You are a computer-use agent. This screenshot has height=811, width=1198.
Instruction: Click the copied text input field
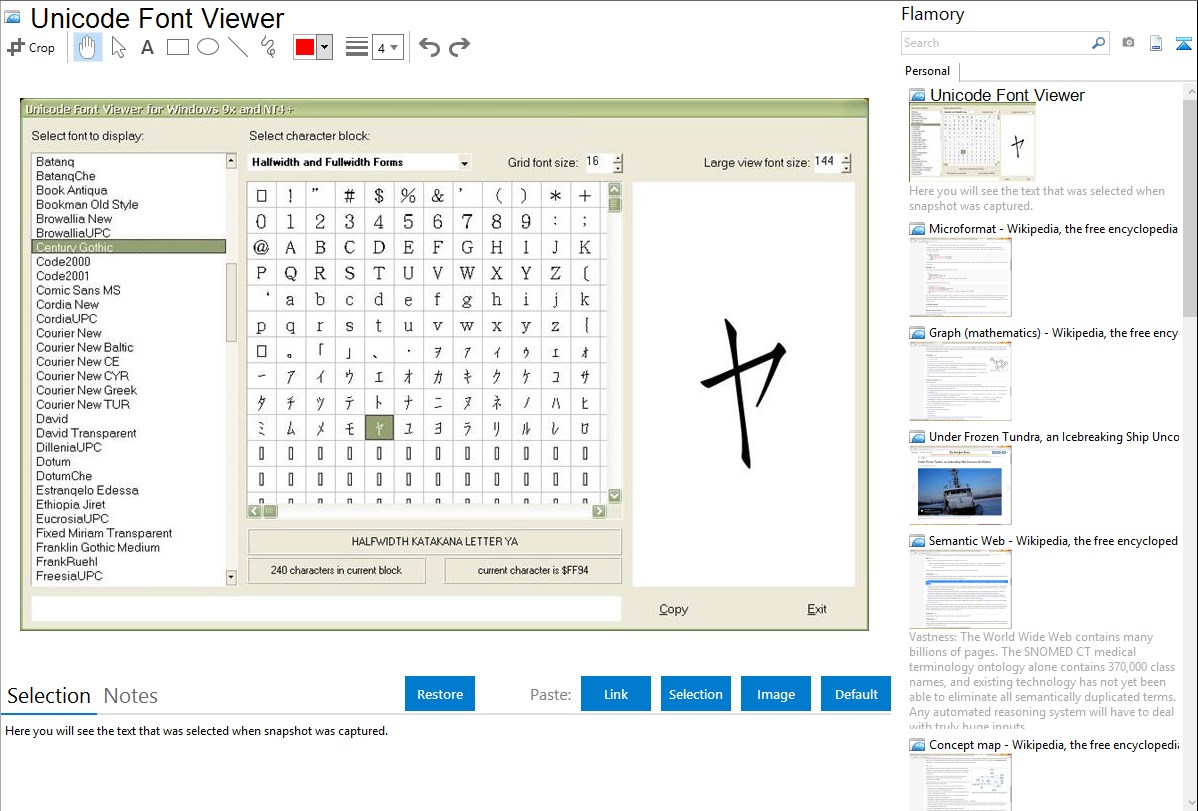tap(326, 608)
